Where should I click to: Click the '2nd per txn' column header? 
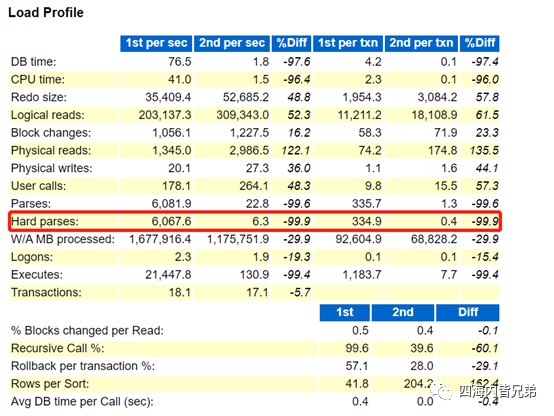pyautogui.click(x=421, y=43)
